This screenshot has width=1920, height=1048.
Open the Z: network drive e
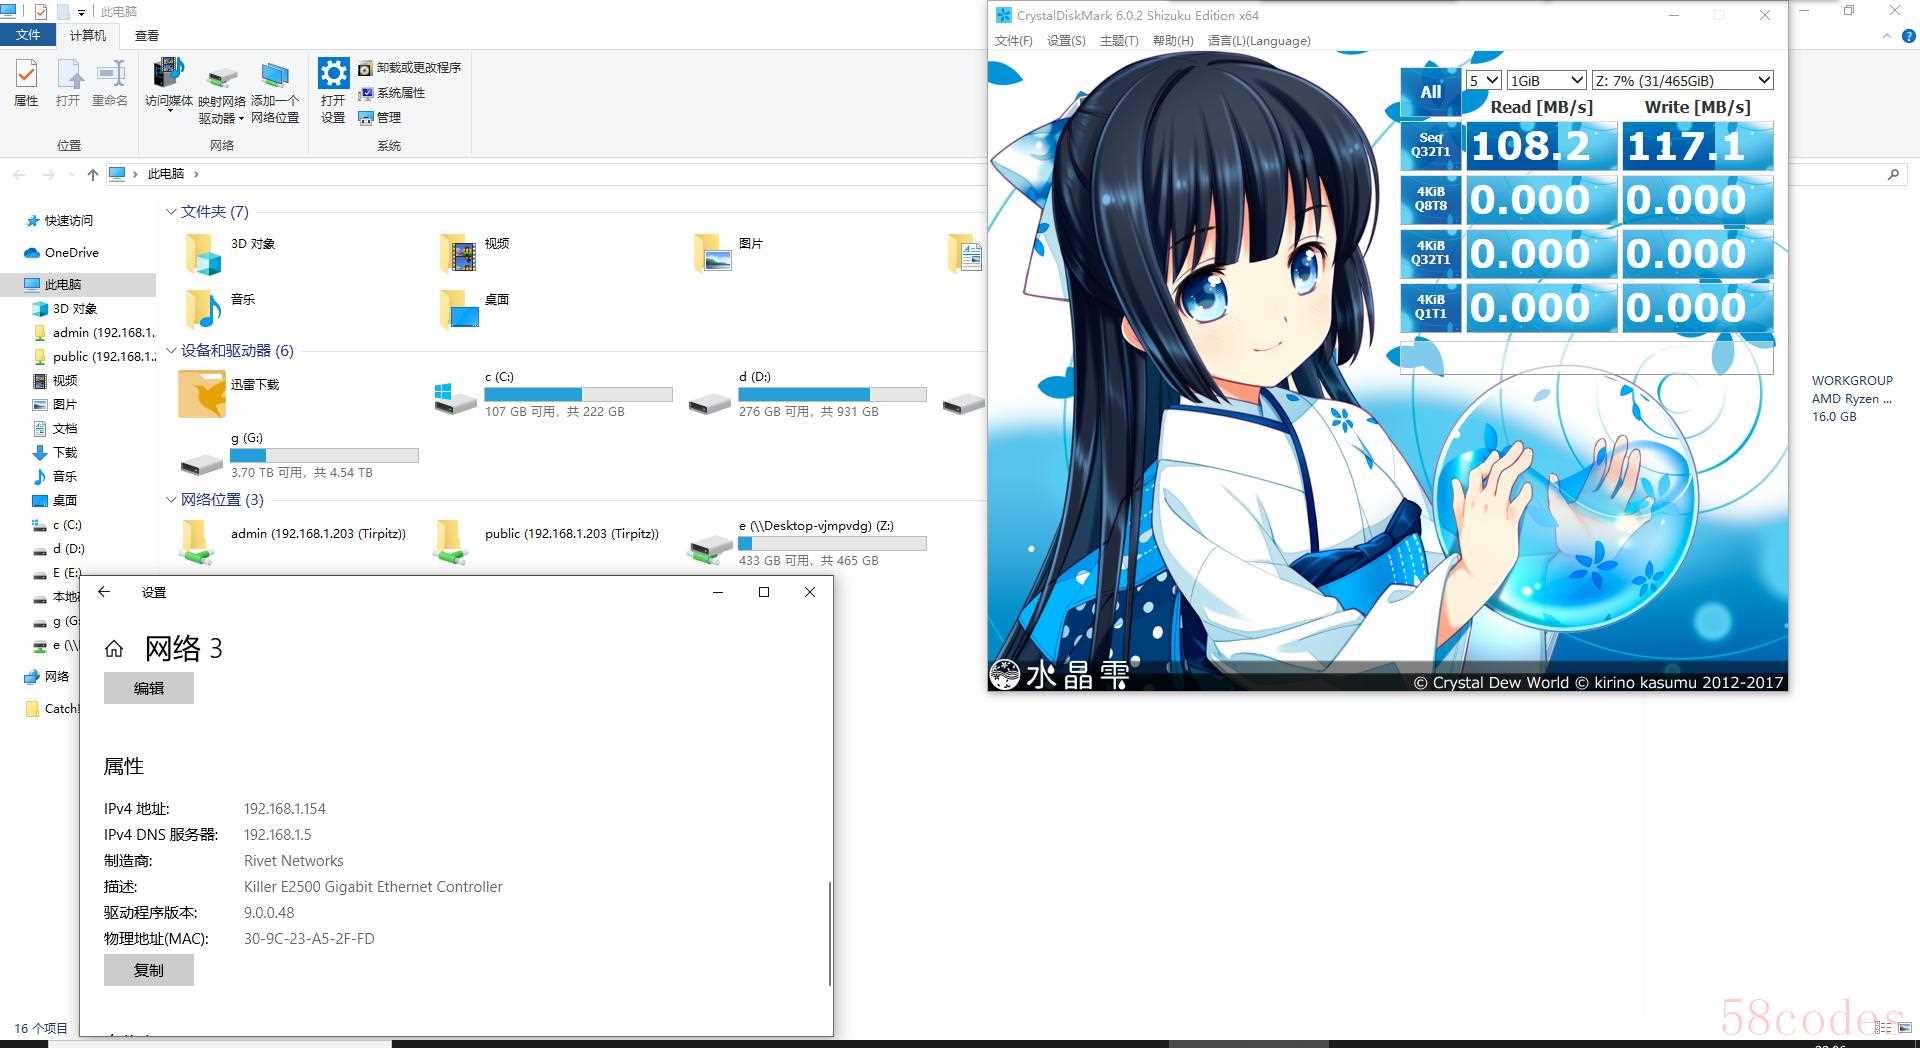pos(710,544)
